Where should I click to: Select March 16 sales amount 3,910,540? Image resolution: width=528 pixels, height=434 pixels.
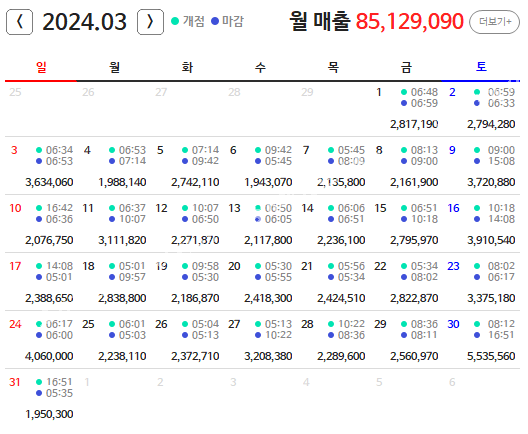click(491, 240)
